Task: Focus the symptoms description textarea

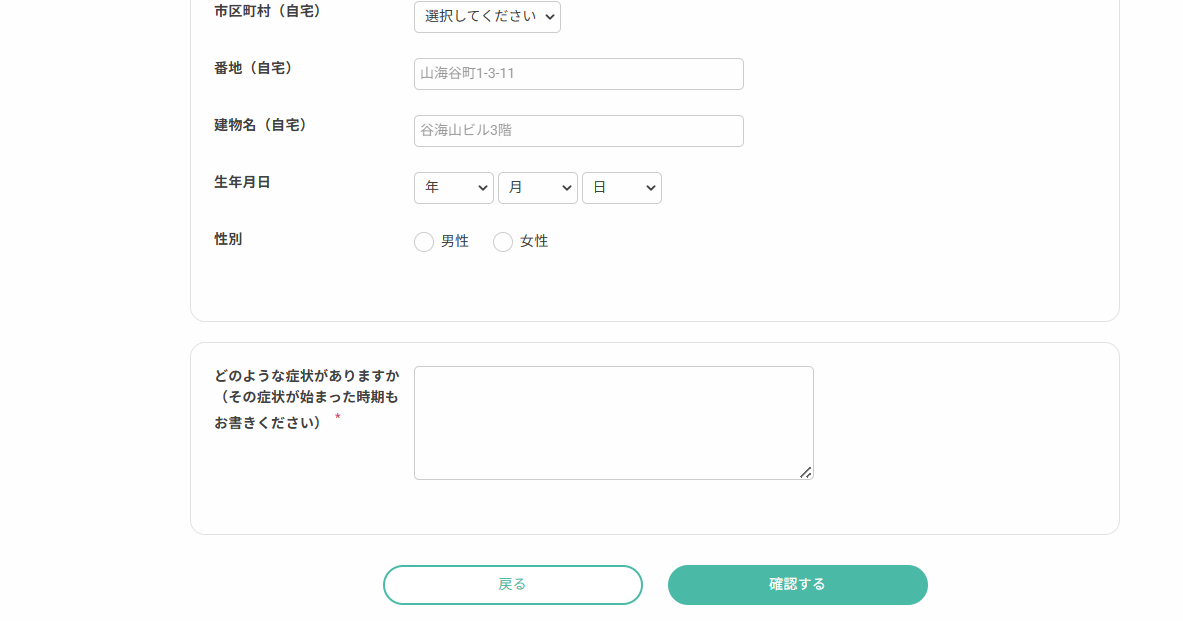Action: (613, 423)
